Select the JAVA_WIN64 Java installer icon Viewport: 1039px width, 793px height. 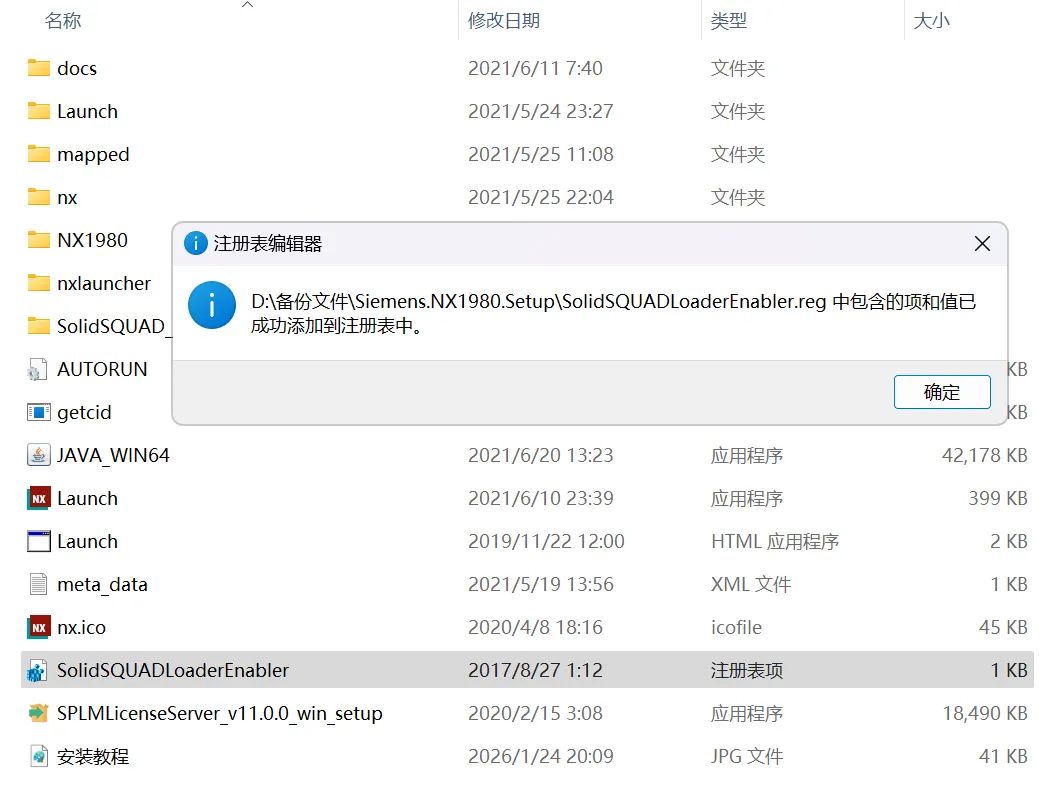click(x=38, y=455)
